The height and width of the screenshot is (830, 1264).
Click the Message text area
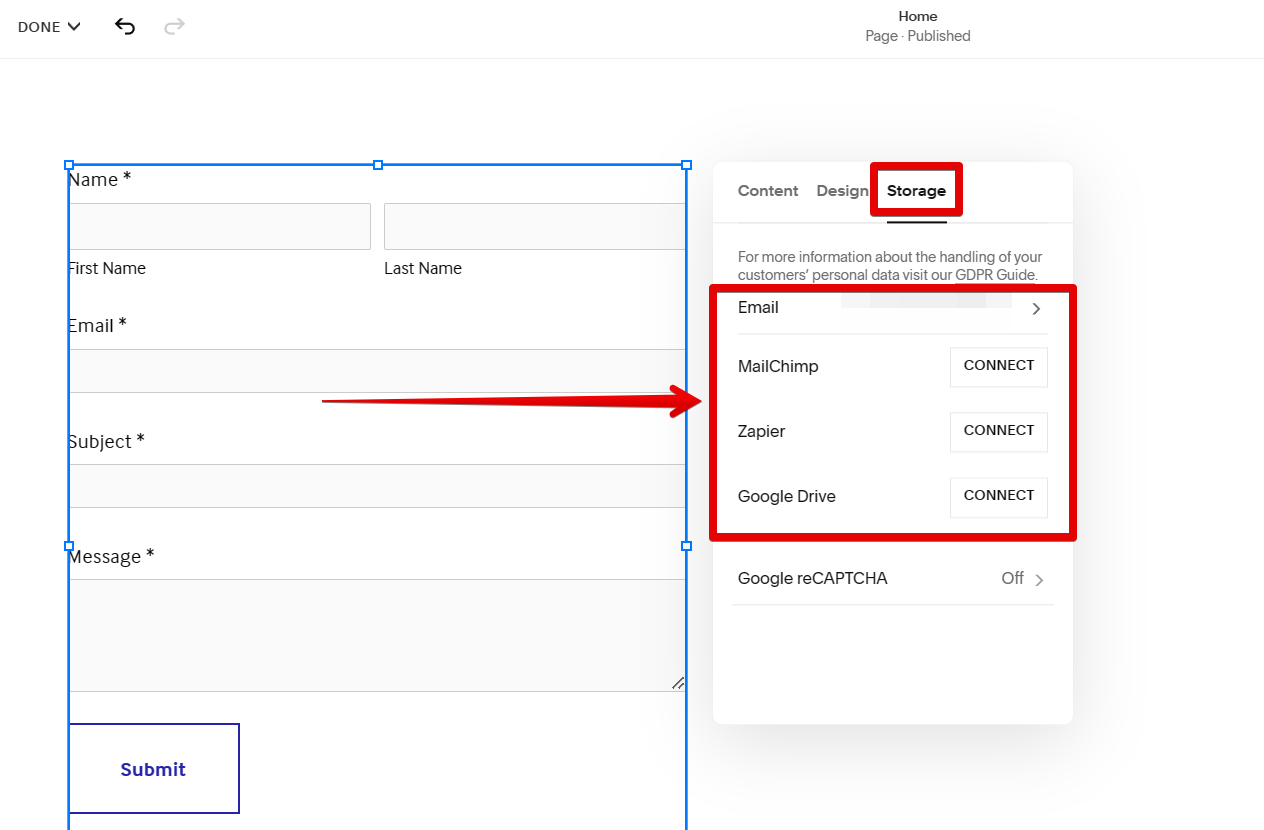[377, 635]
